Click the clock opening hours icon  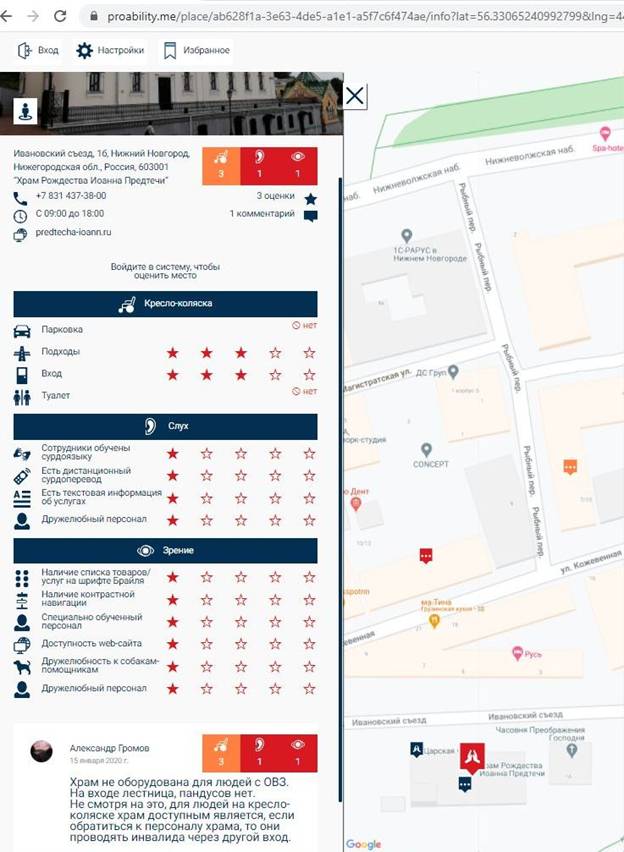tap(20, 216)
